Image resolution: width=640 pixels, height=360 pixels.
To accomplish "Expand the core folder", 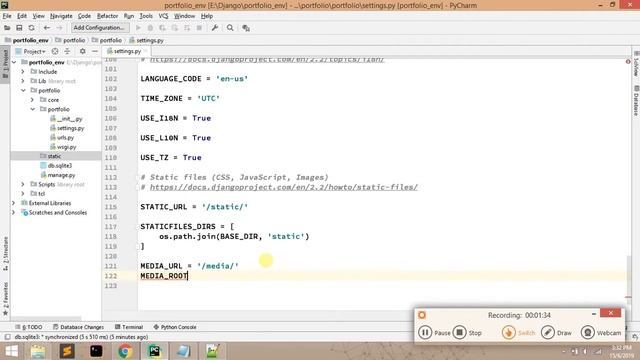I will click(x=32, y=100).
